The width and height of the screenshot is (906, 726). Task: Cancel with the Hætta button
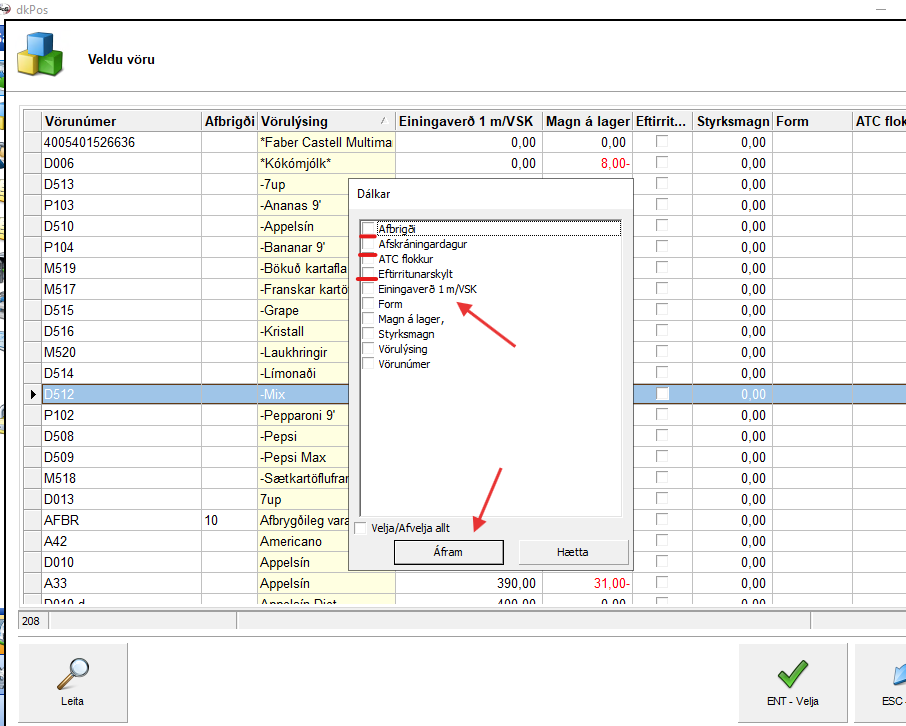coord(573,552)
